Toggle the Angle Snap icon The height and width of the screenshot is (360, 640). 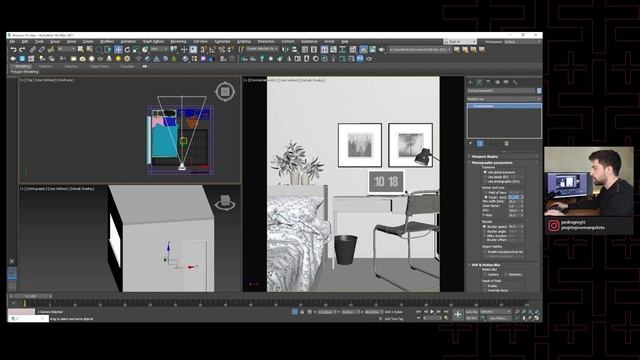tap(212, 49)
